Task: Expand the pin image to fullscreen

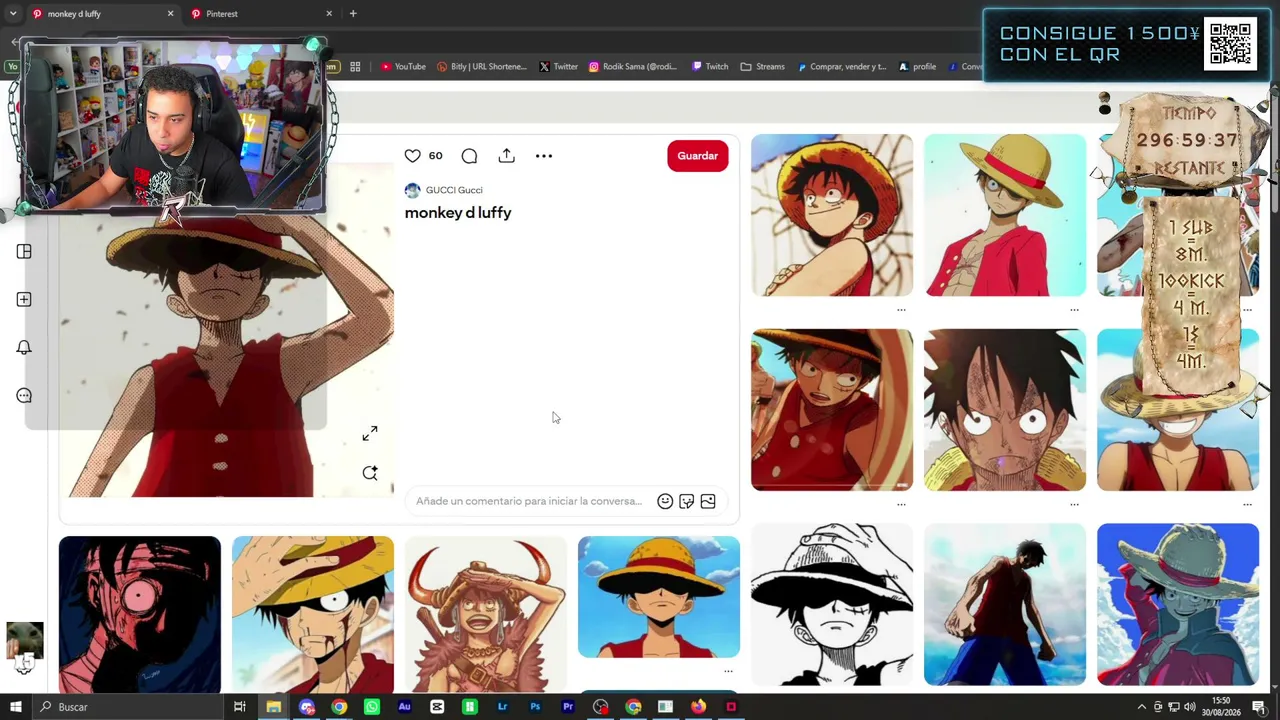Action: tap(370, 433)
